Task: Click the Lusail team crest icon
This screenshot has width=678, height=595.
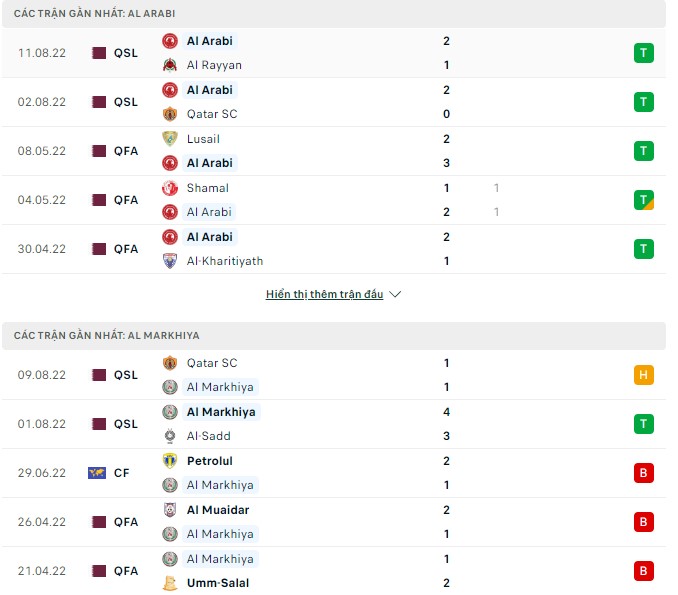Action: 169,139
